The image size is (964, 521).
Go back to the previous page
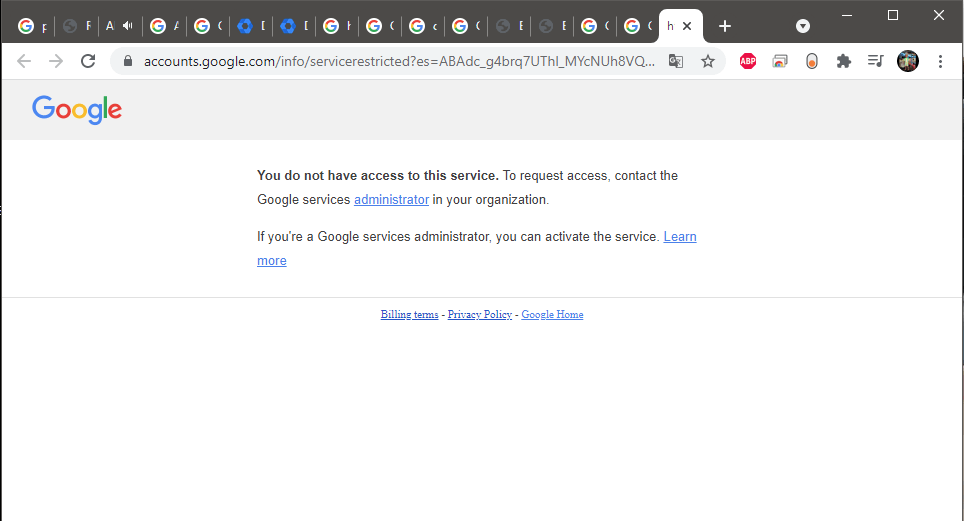tap(24, 61)
